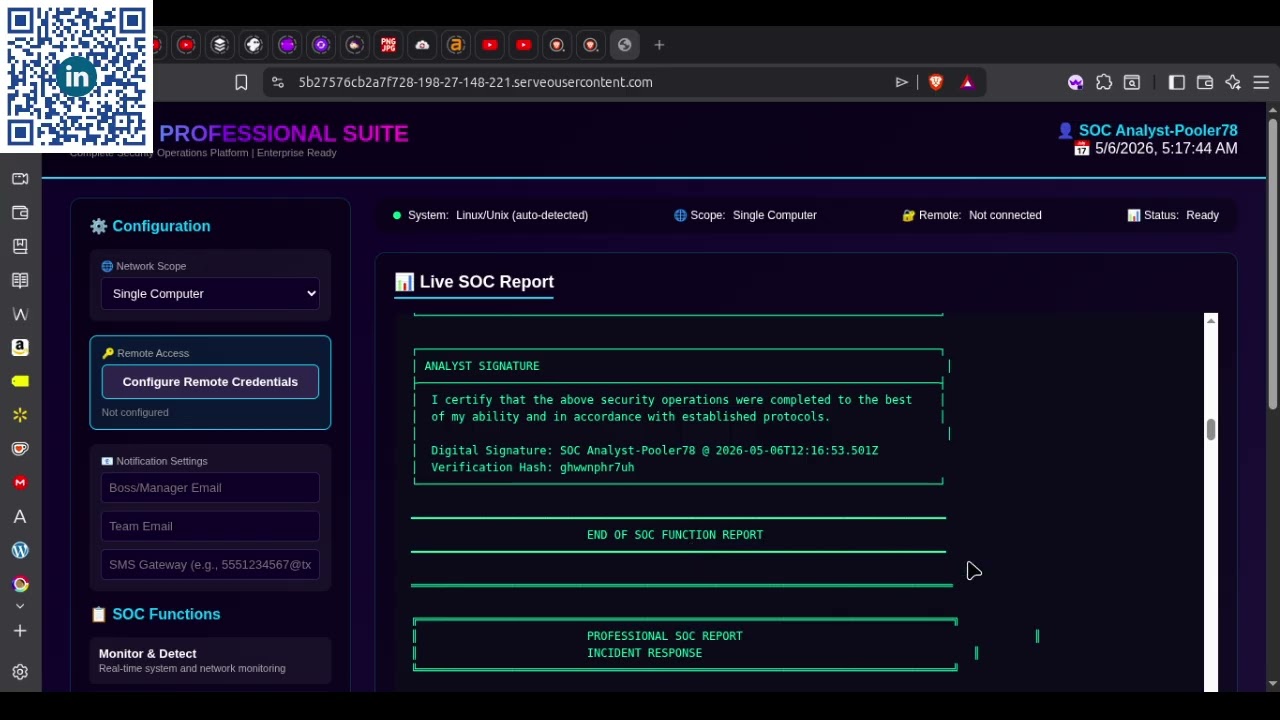Open yellow tag icon in sidebar
1280x720 pixels.
(20, 381)
